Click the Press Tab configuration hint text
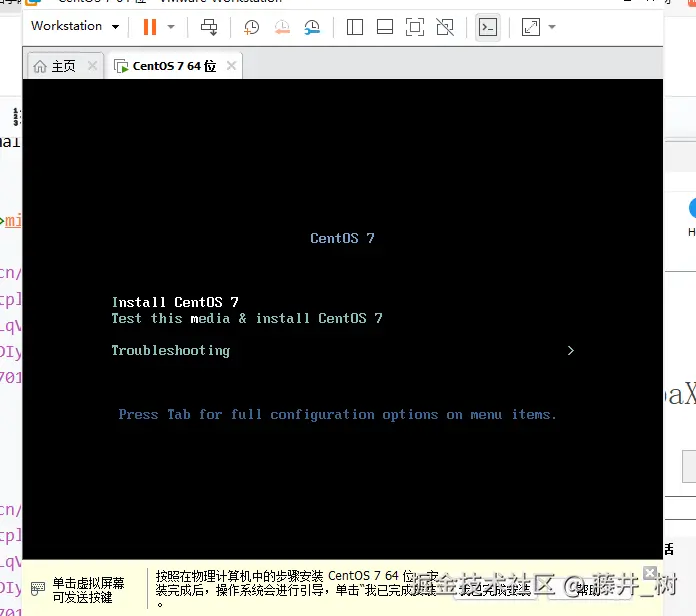This screenshot has width=696, height=616. (x=337, y=415)
